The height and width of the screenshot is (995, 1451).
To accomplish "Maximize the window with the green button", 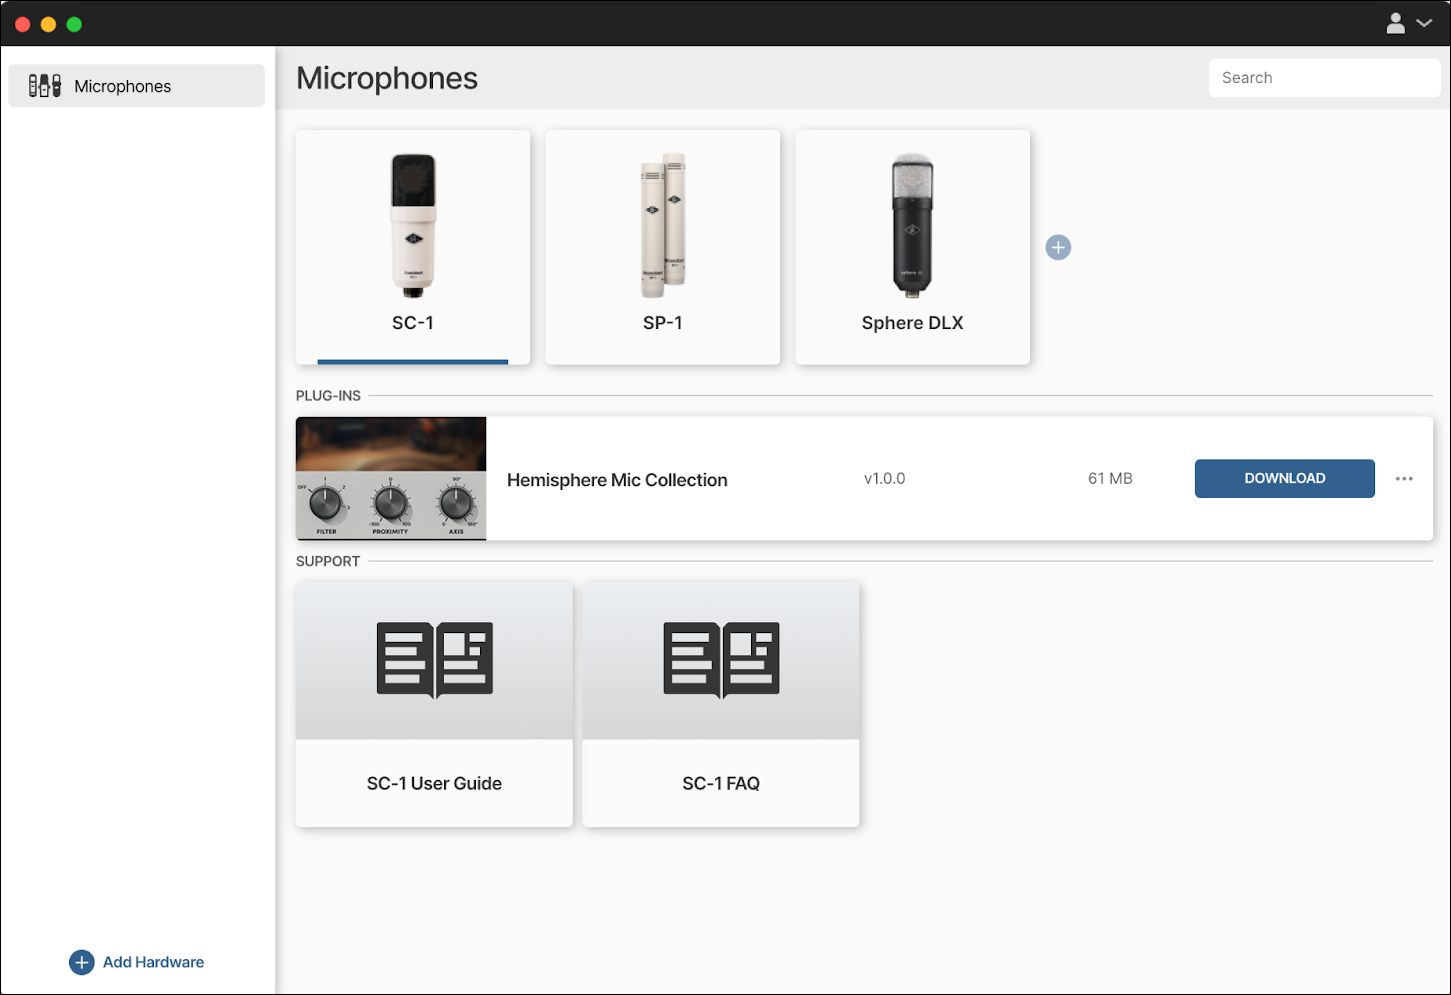I will [x=74, y=24].
